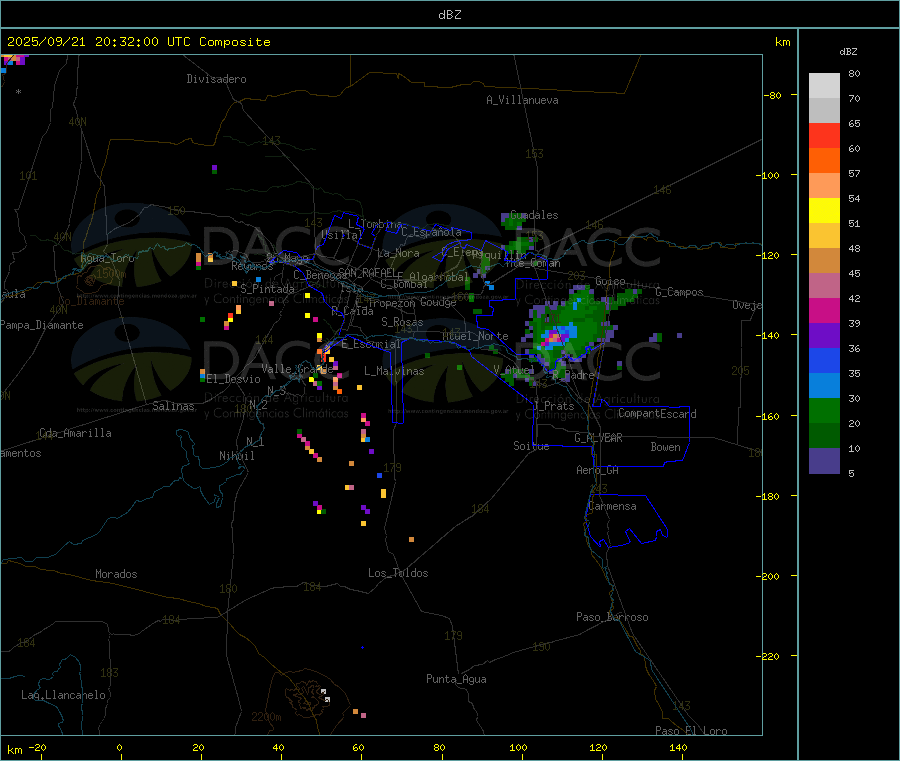Click the Bowen map label
The width and height of the screenshot is (900, 761).
[665, 447]
